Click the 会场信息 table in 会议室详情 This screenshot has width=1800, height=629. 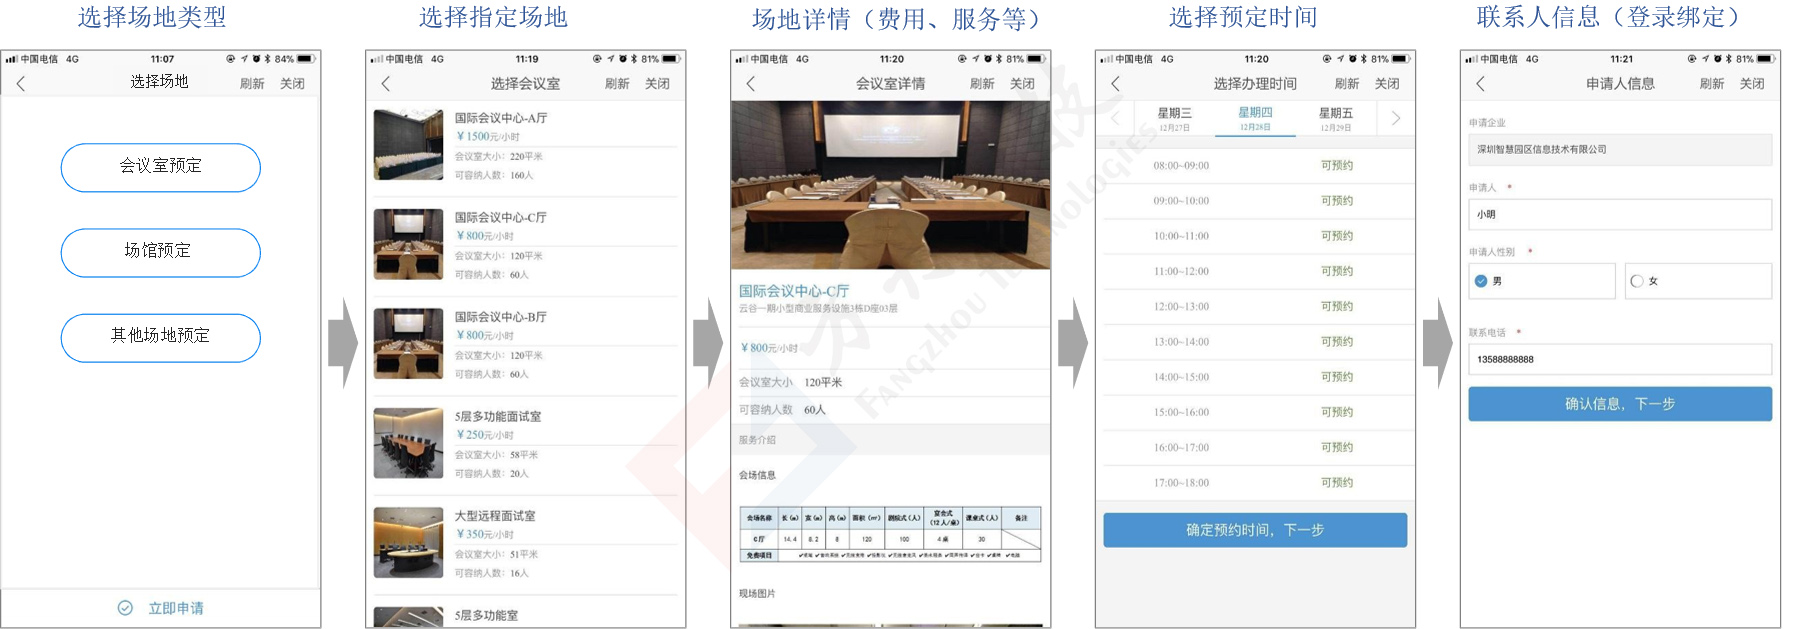pyautogui.click(x=890, y=535)
